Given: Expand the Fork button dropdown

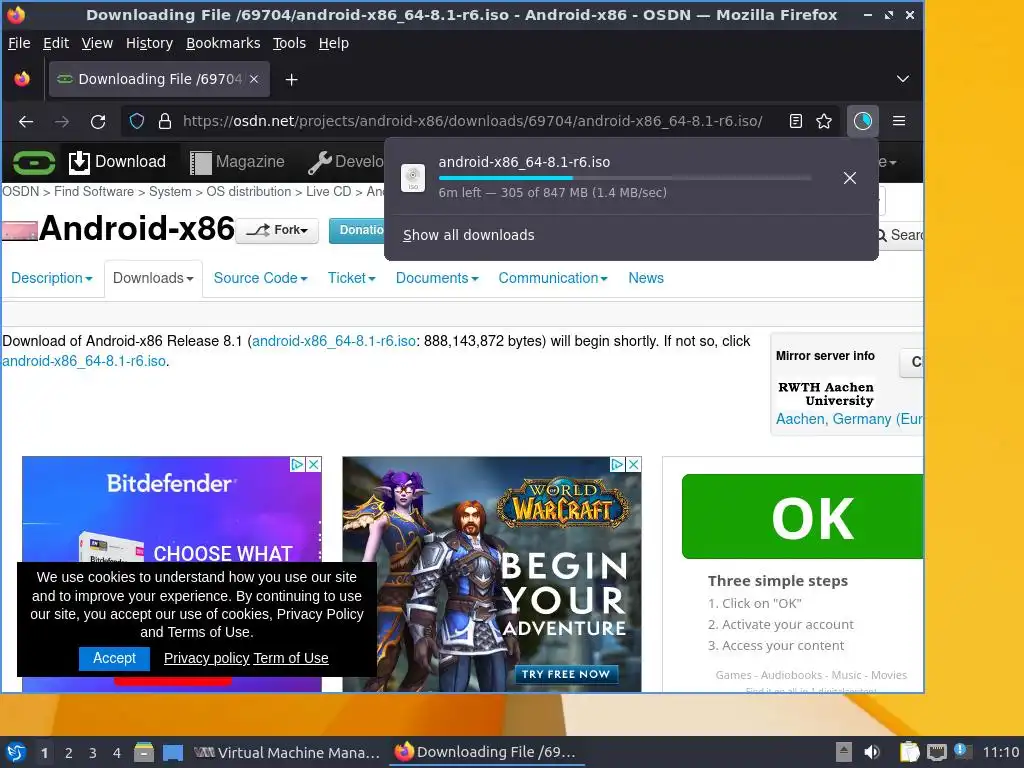Looking at the screenshot, I should tap(277, 231).
